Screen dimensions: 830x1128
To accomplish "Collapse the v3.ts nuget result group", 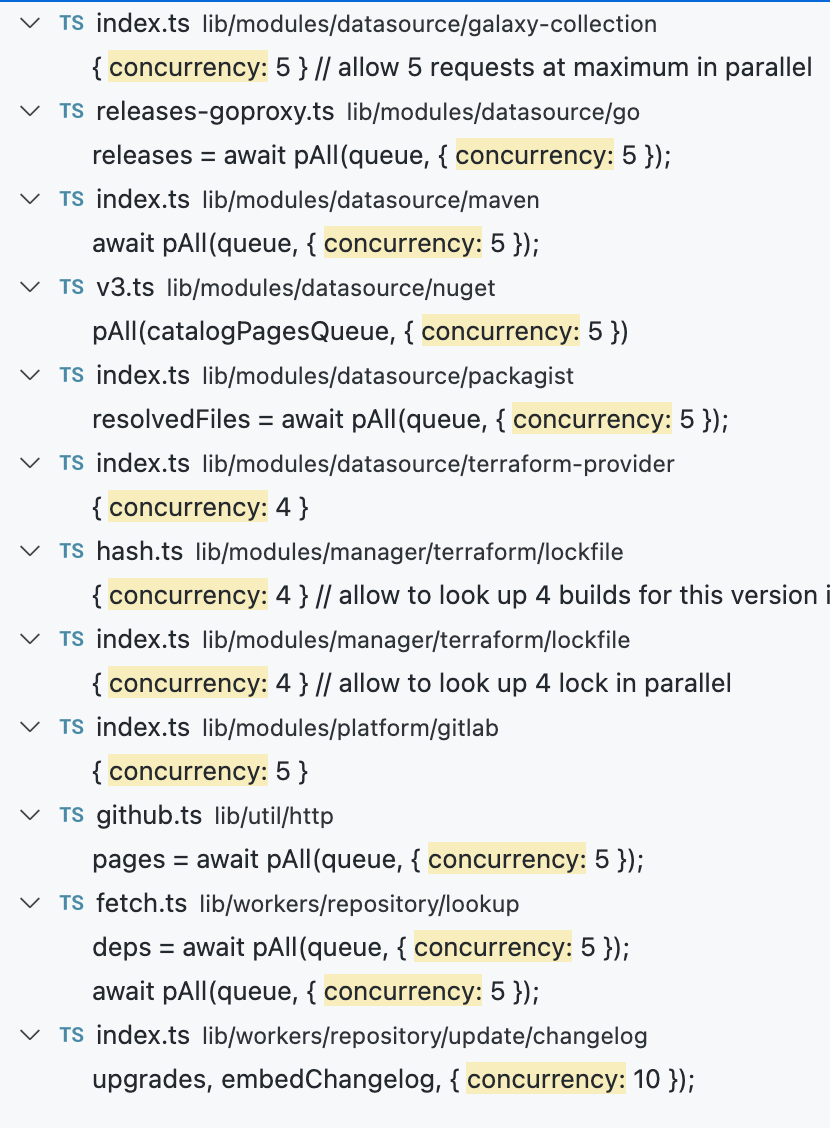I will (x=29, y=287).
